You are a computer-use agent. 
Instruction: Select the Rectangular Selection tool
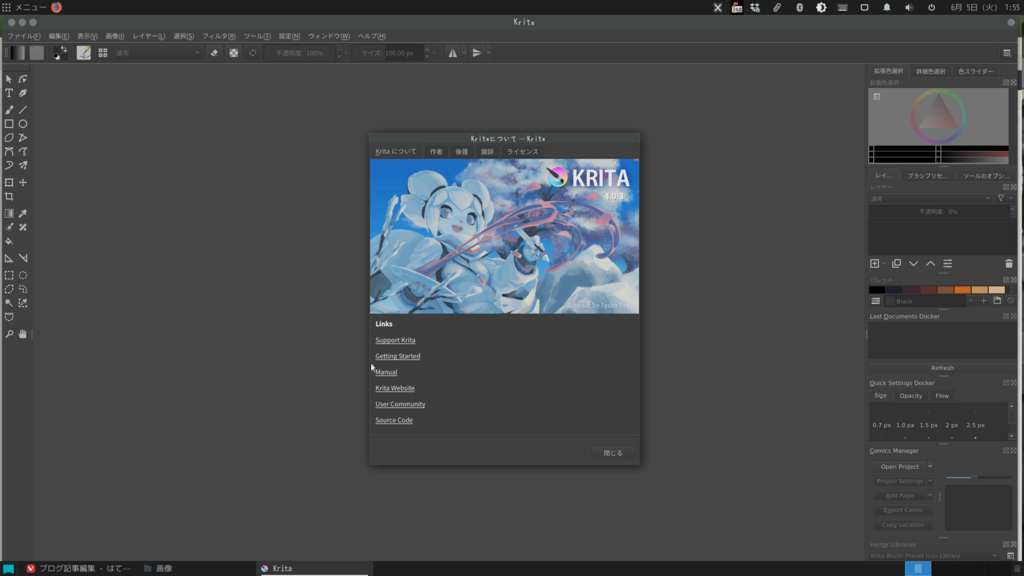click(x=9, y=276)
